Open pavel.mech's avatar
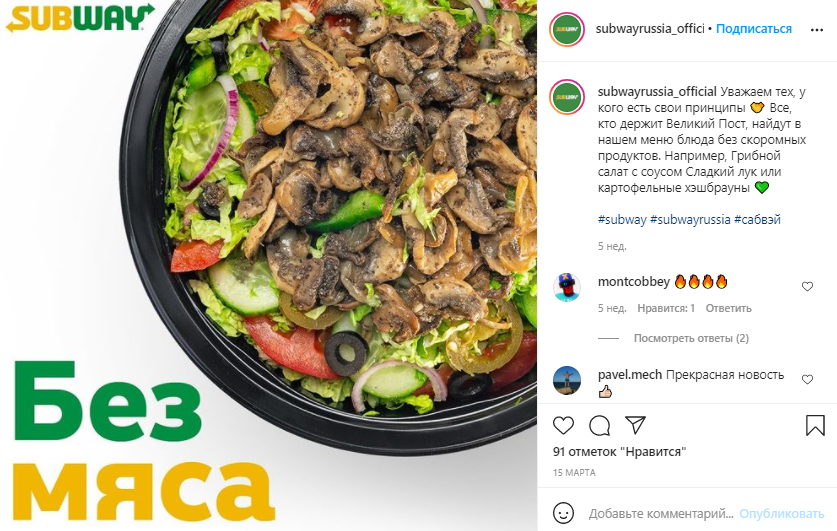The width and height of the screenshot is (837, 531). (x=567, y=380)
